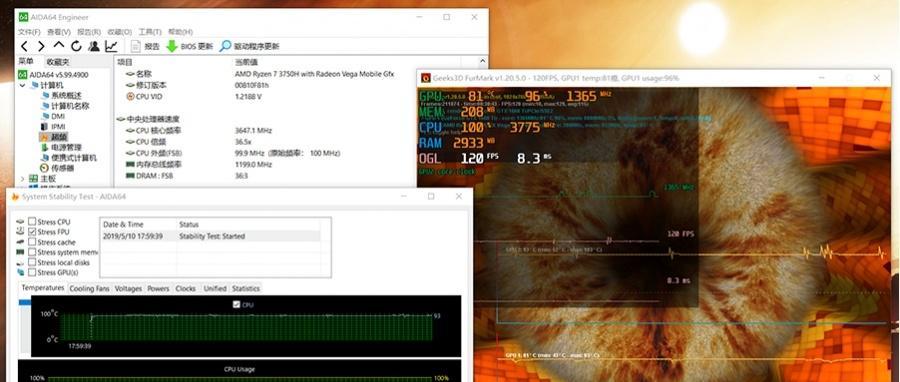Enable the Stress CPU checkbox

tap(32, 221)
